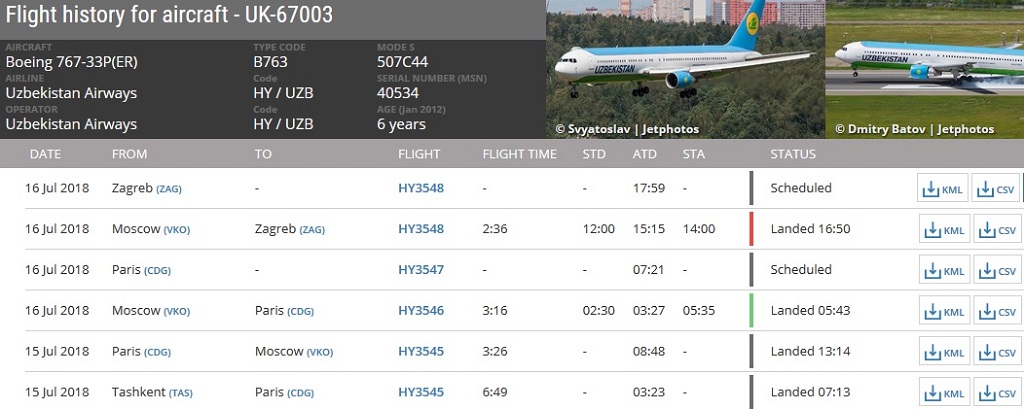Download CSV for Paris HY3547 scheduled flight

click(997, 270)
